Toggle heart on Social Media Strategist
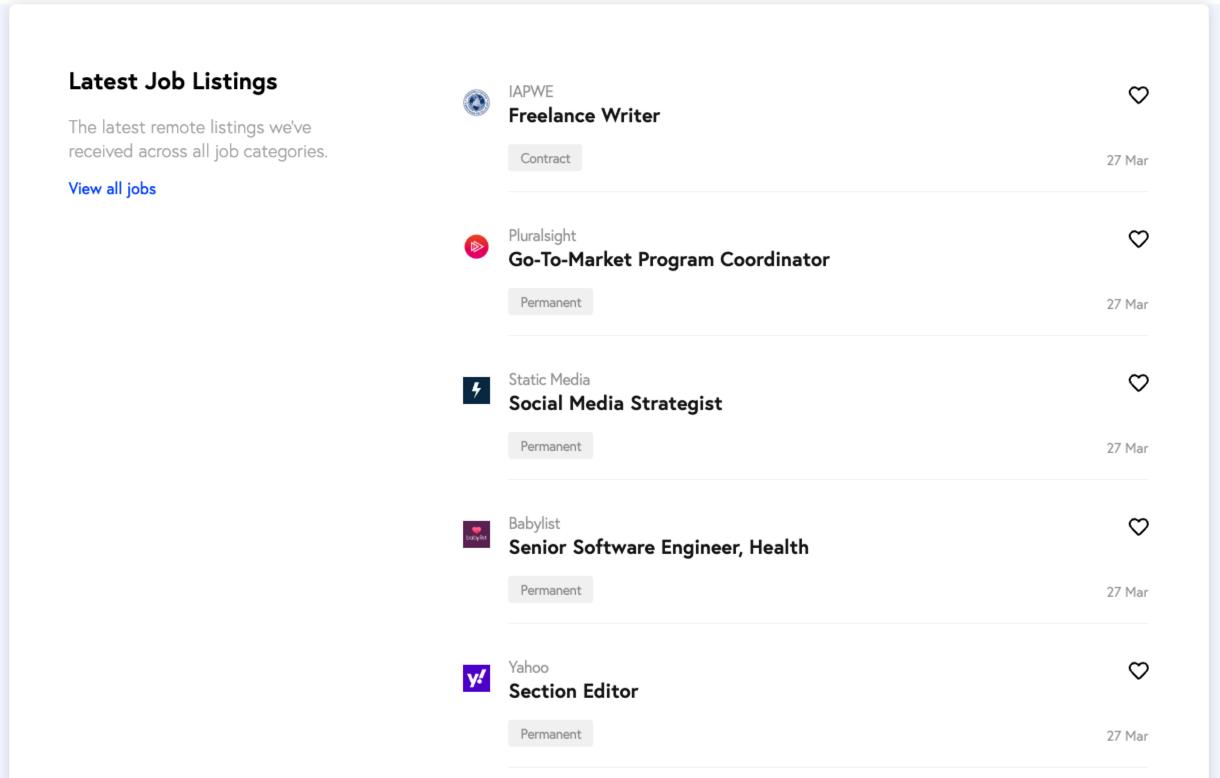 (1138, 383)
